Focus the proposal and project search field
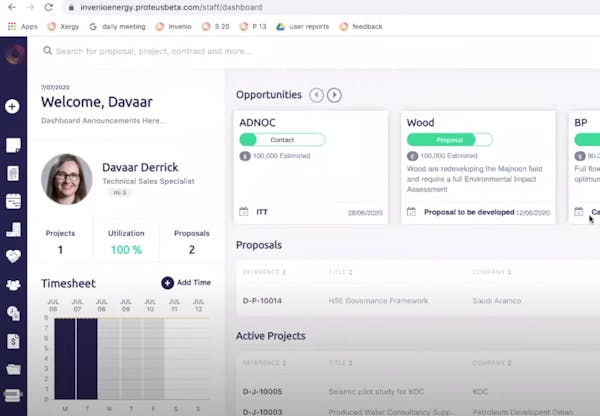Screen dimensions: 600x416 point(153,51)
